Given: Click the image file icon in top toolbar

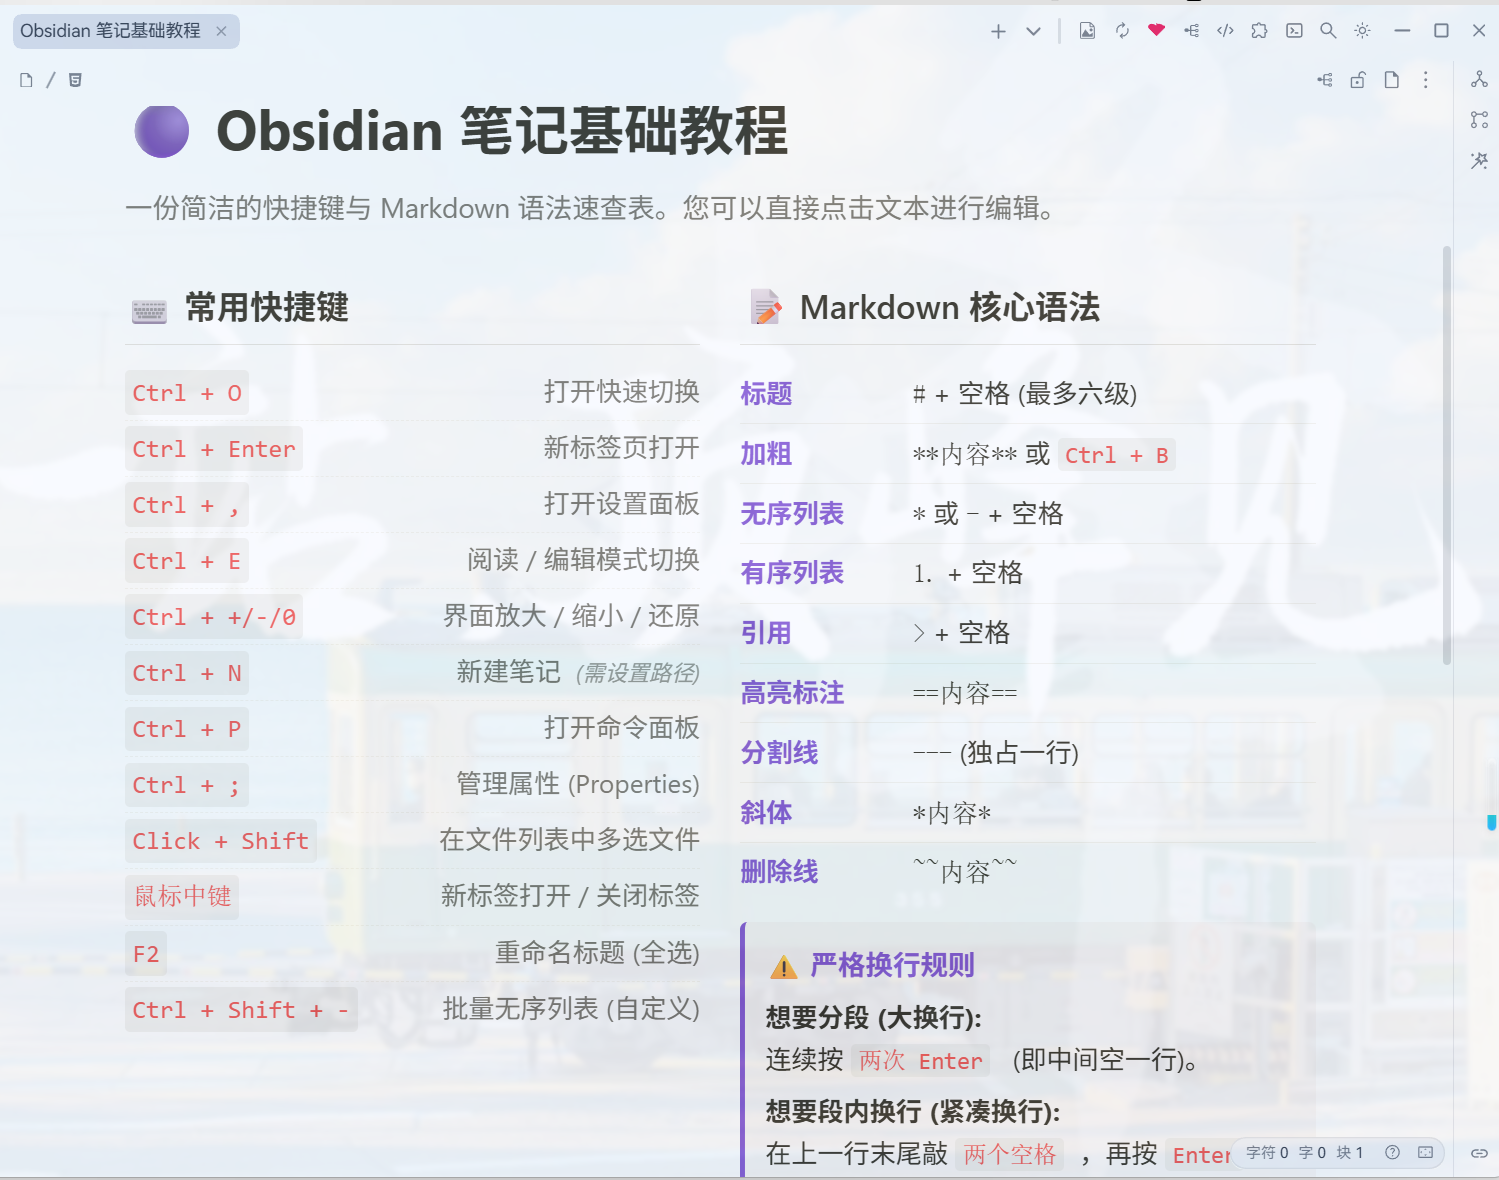Looking at the screenshot, I should click(1087, 31).
